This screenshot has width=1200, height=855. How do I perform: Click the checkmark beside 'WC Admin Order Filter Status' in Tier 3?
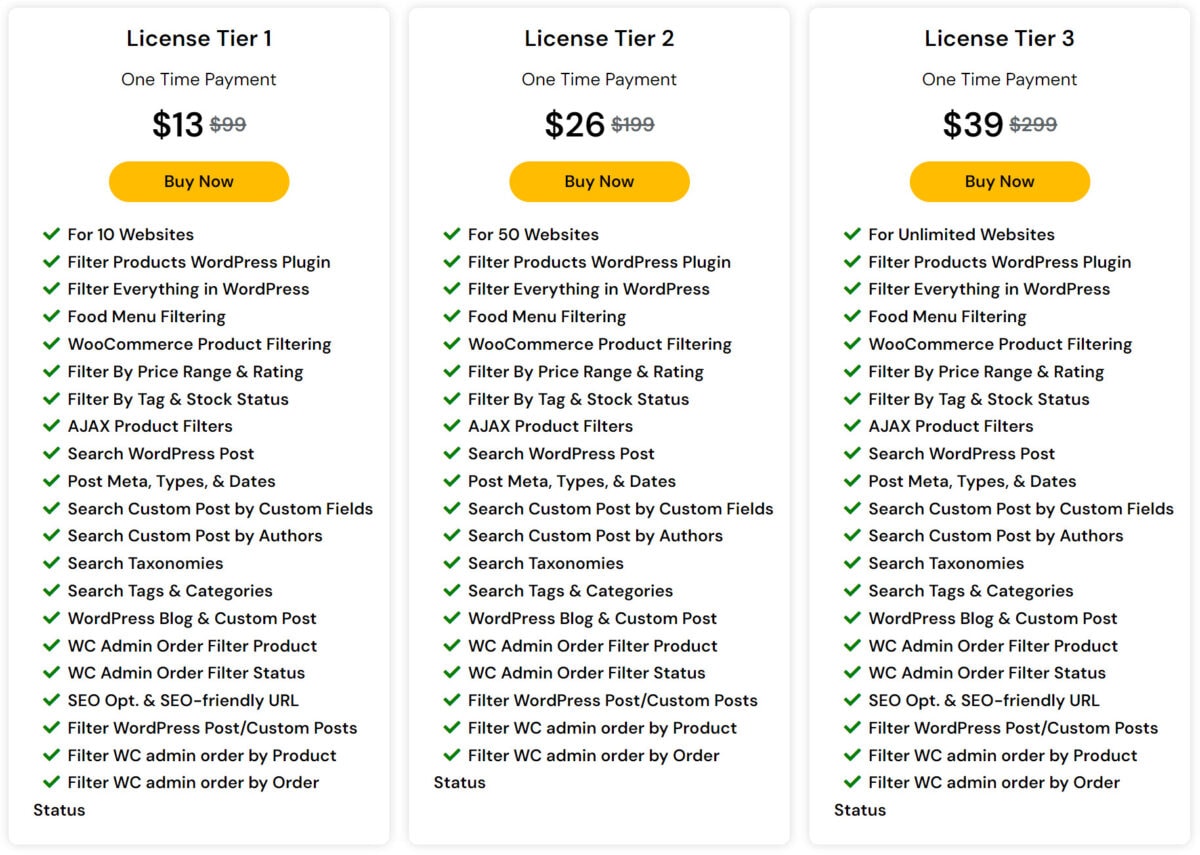(852, 673)
